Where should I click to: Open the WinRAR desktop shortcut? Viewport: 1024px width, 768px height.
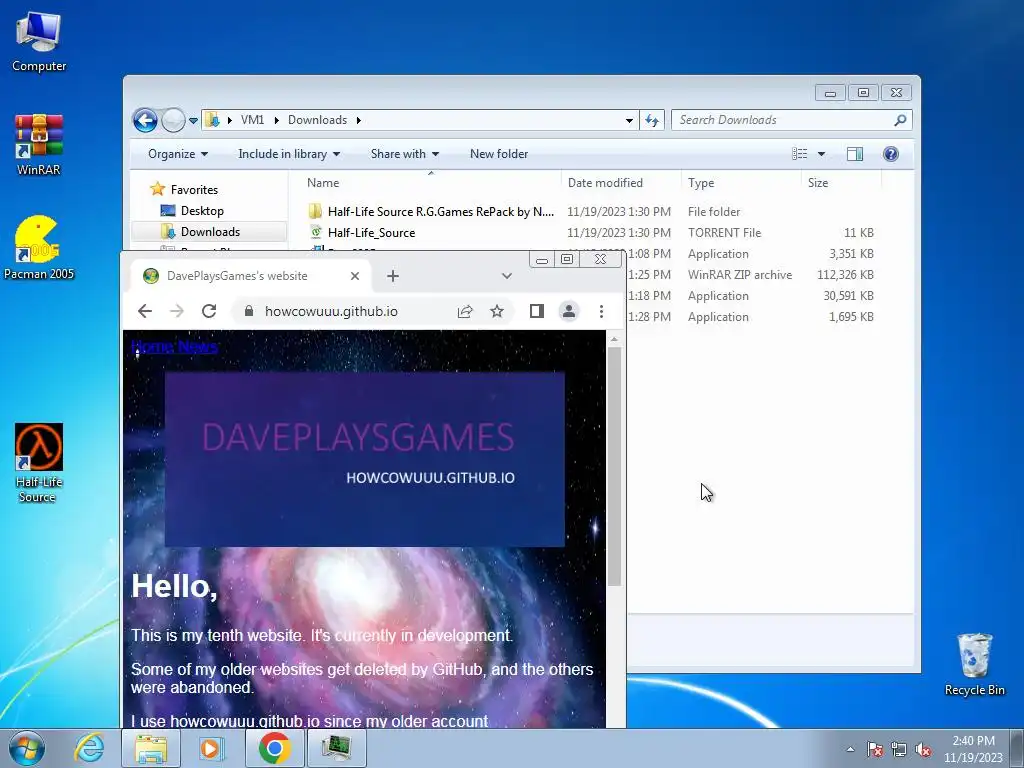39,145
